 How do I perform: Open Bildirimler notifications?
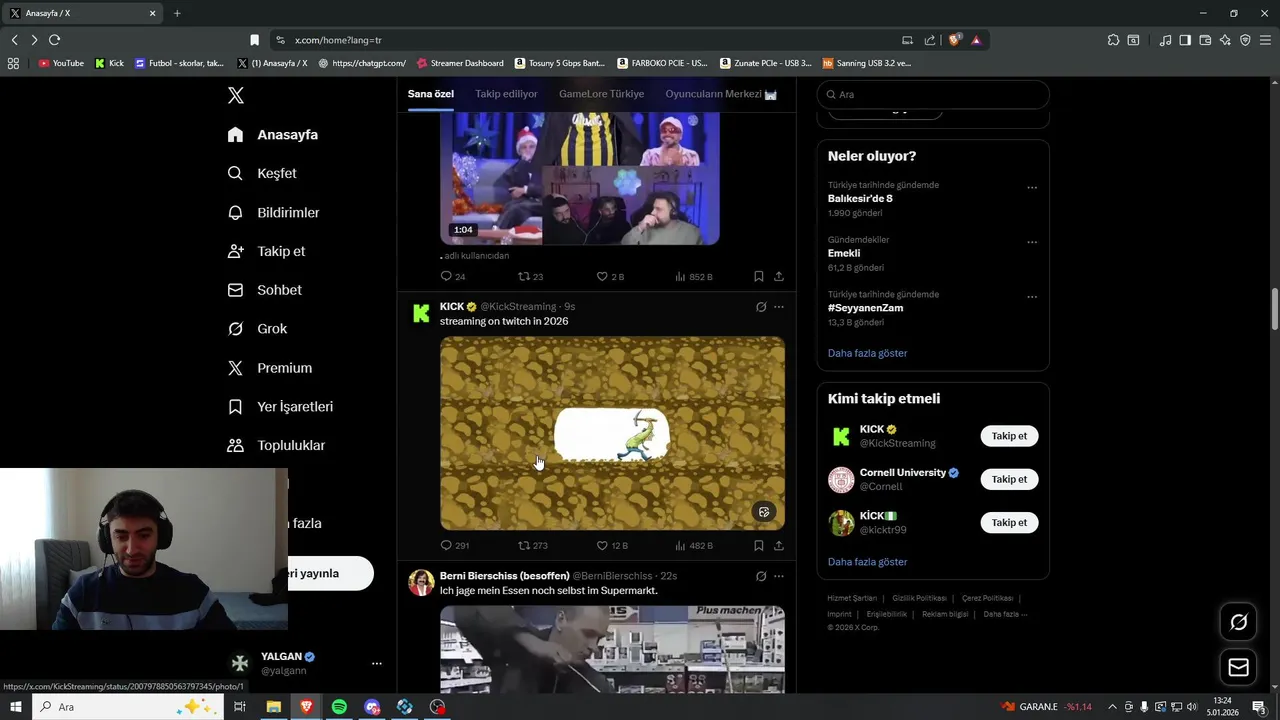click(274, 212)
